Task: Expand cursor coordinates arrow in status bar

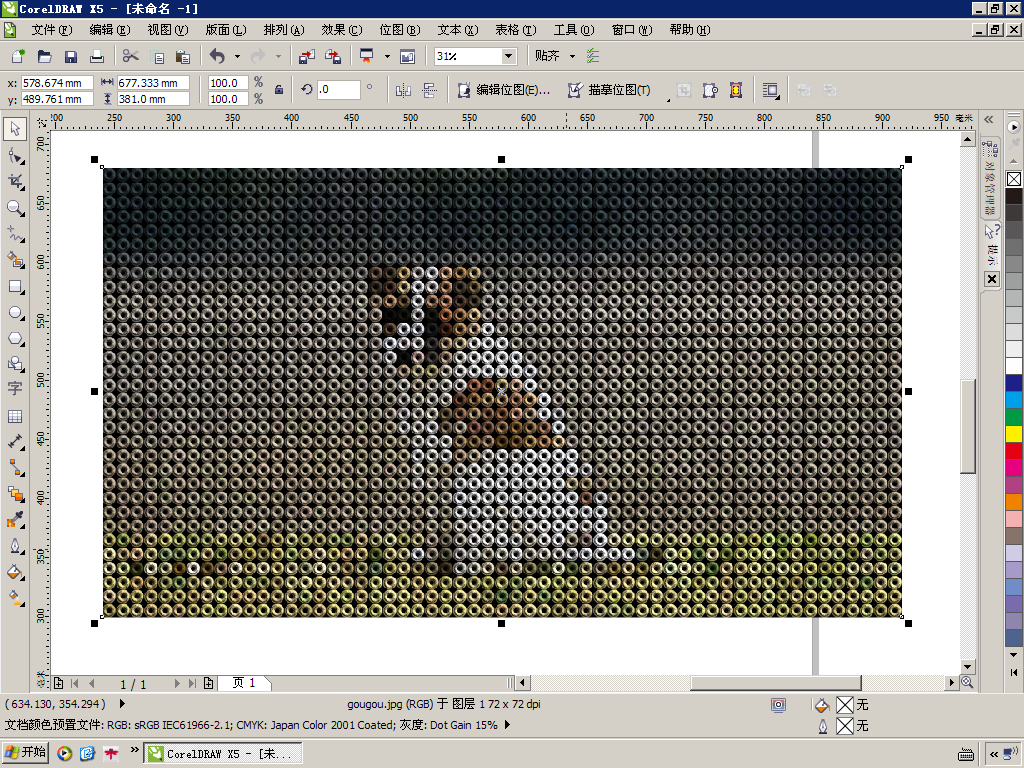Action: click(x=122, y=704)
